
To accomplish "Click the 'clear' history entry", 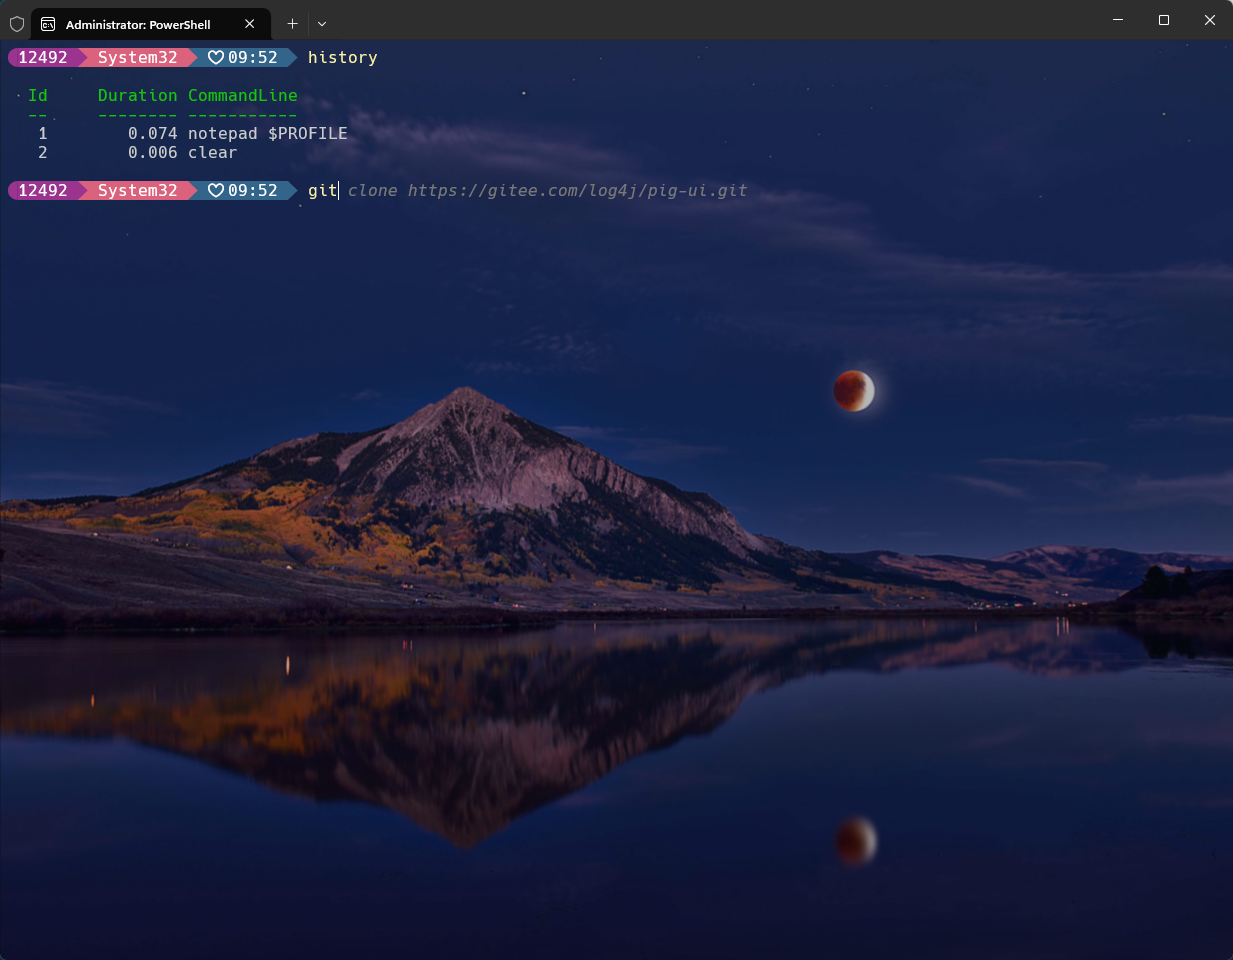I will [x=212, y=152].
